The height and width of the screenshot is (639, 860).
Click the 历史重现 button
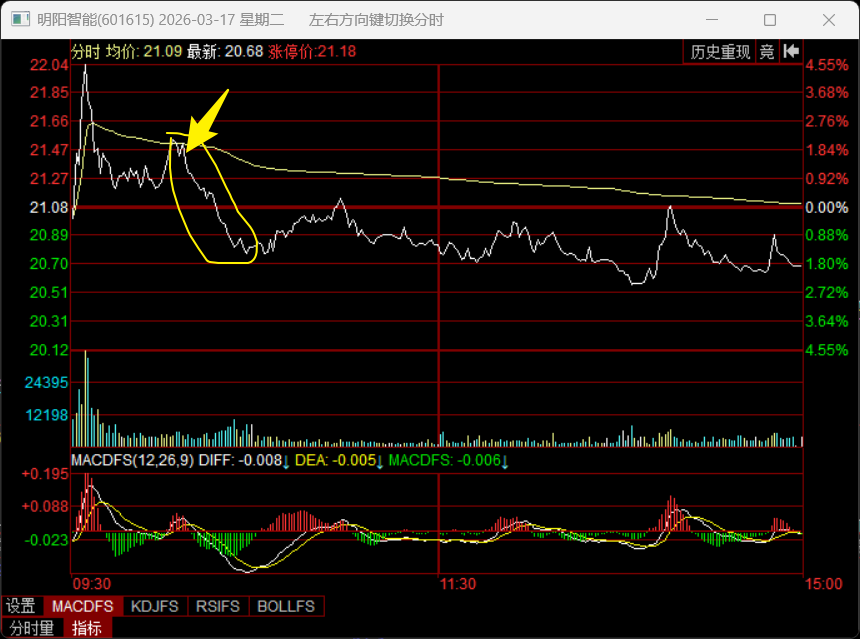[720, 52]
